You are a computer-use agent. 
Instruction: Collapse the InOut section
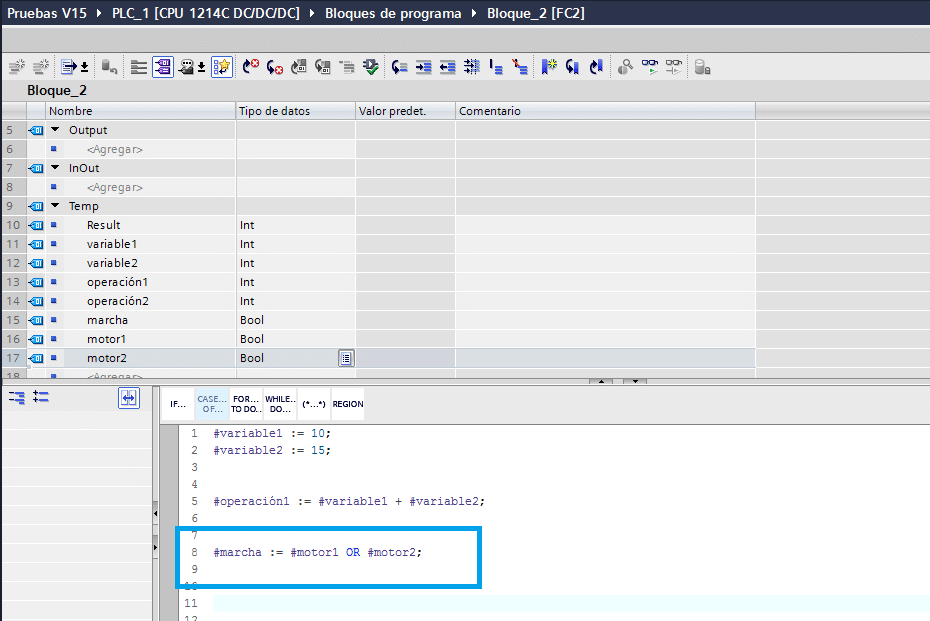point(55,168)
